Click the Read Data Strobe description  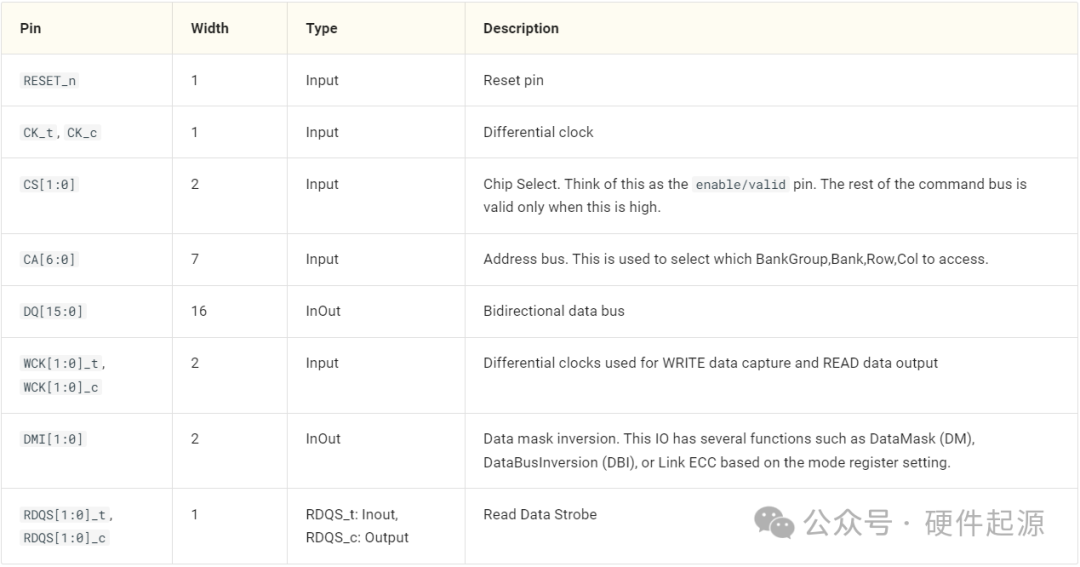pos(540,514)
